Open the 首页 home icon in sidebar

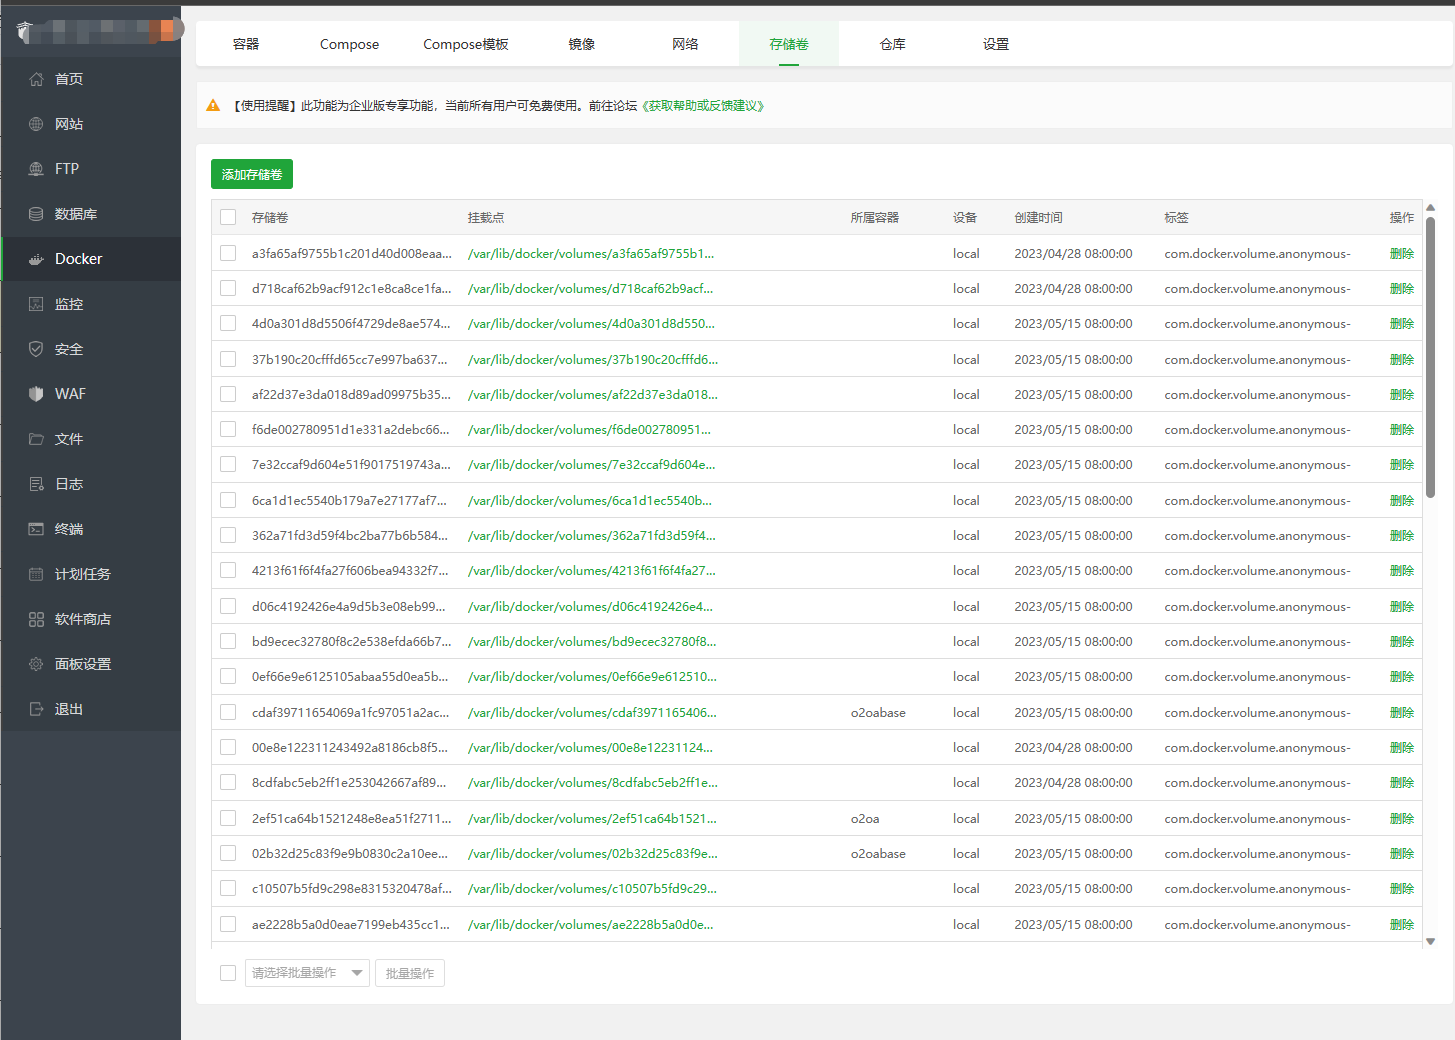click(36, 79)
